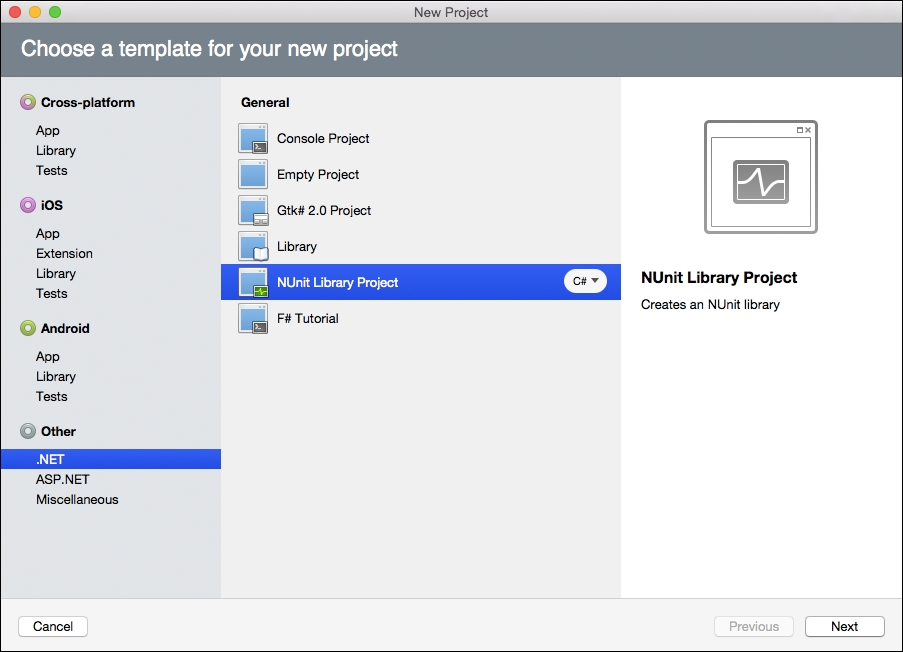Screen dimensions: 903x652
Task: Click the Android category icon
Action: pos(28,328)
